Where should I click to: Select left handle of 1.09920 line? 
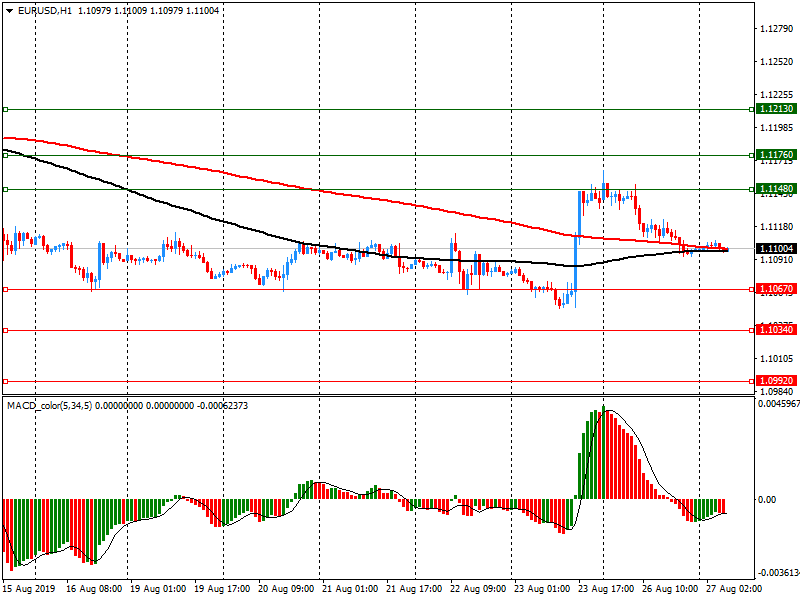tap(6, 381)
